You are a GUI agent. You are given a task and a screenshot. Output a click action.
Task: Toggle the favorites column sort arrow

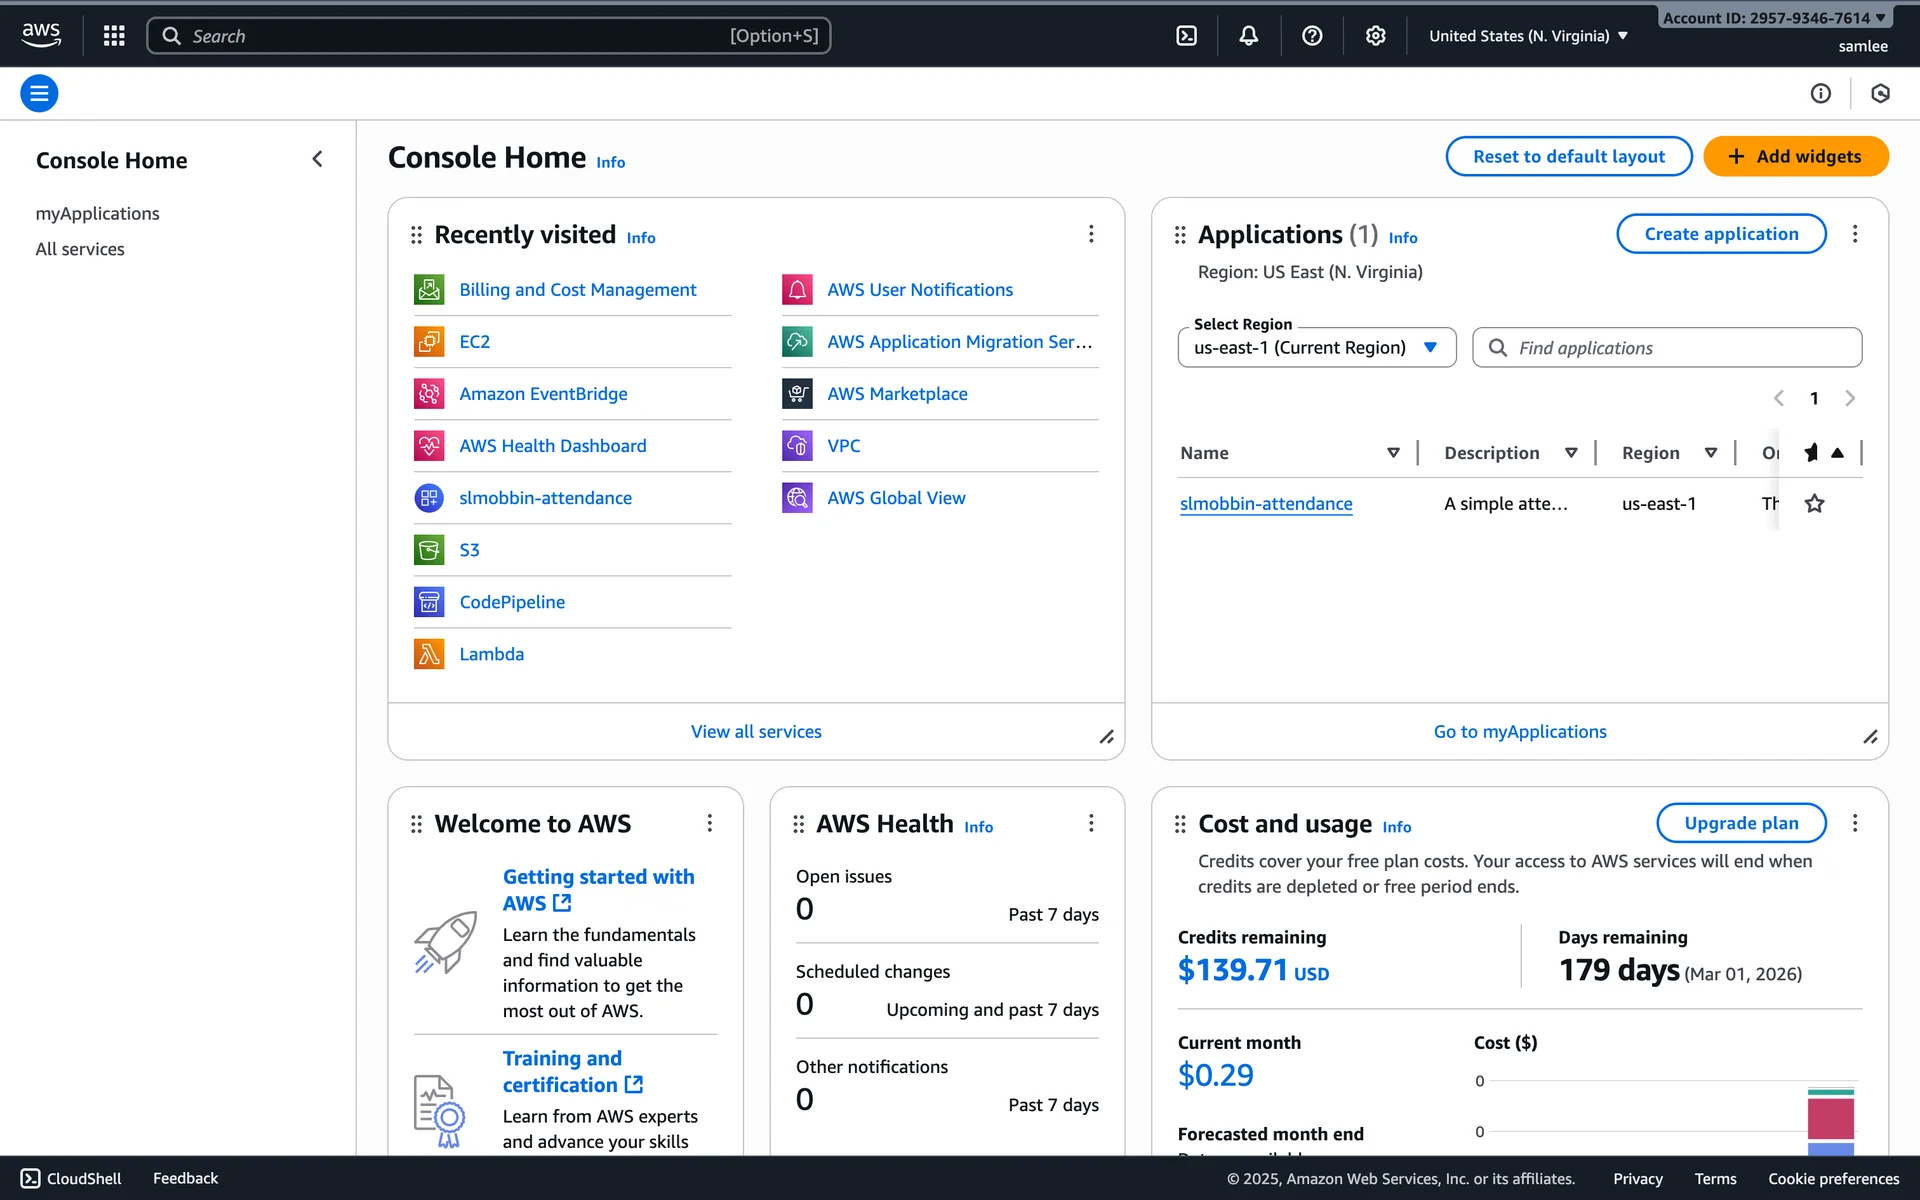click(1837, 453)
